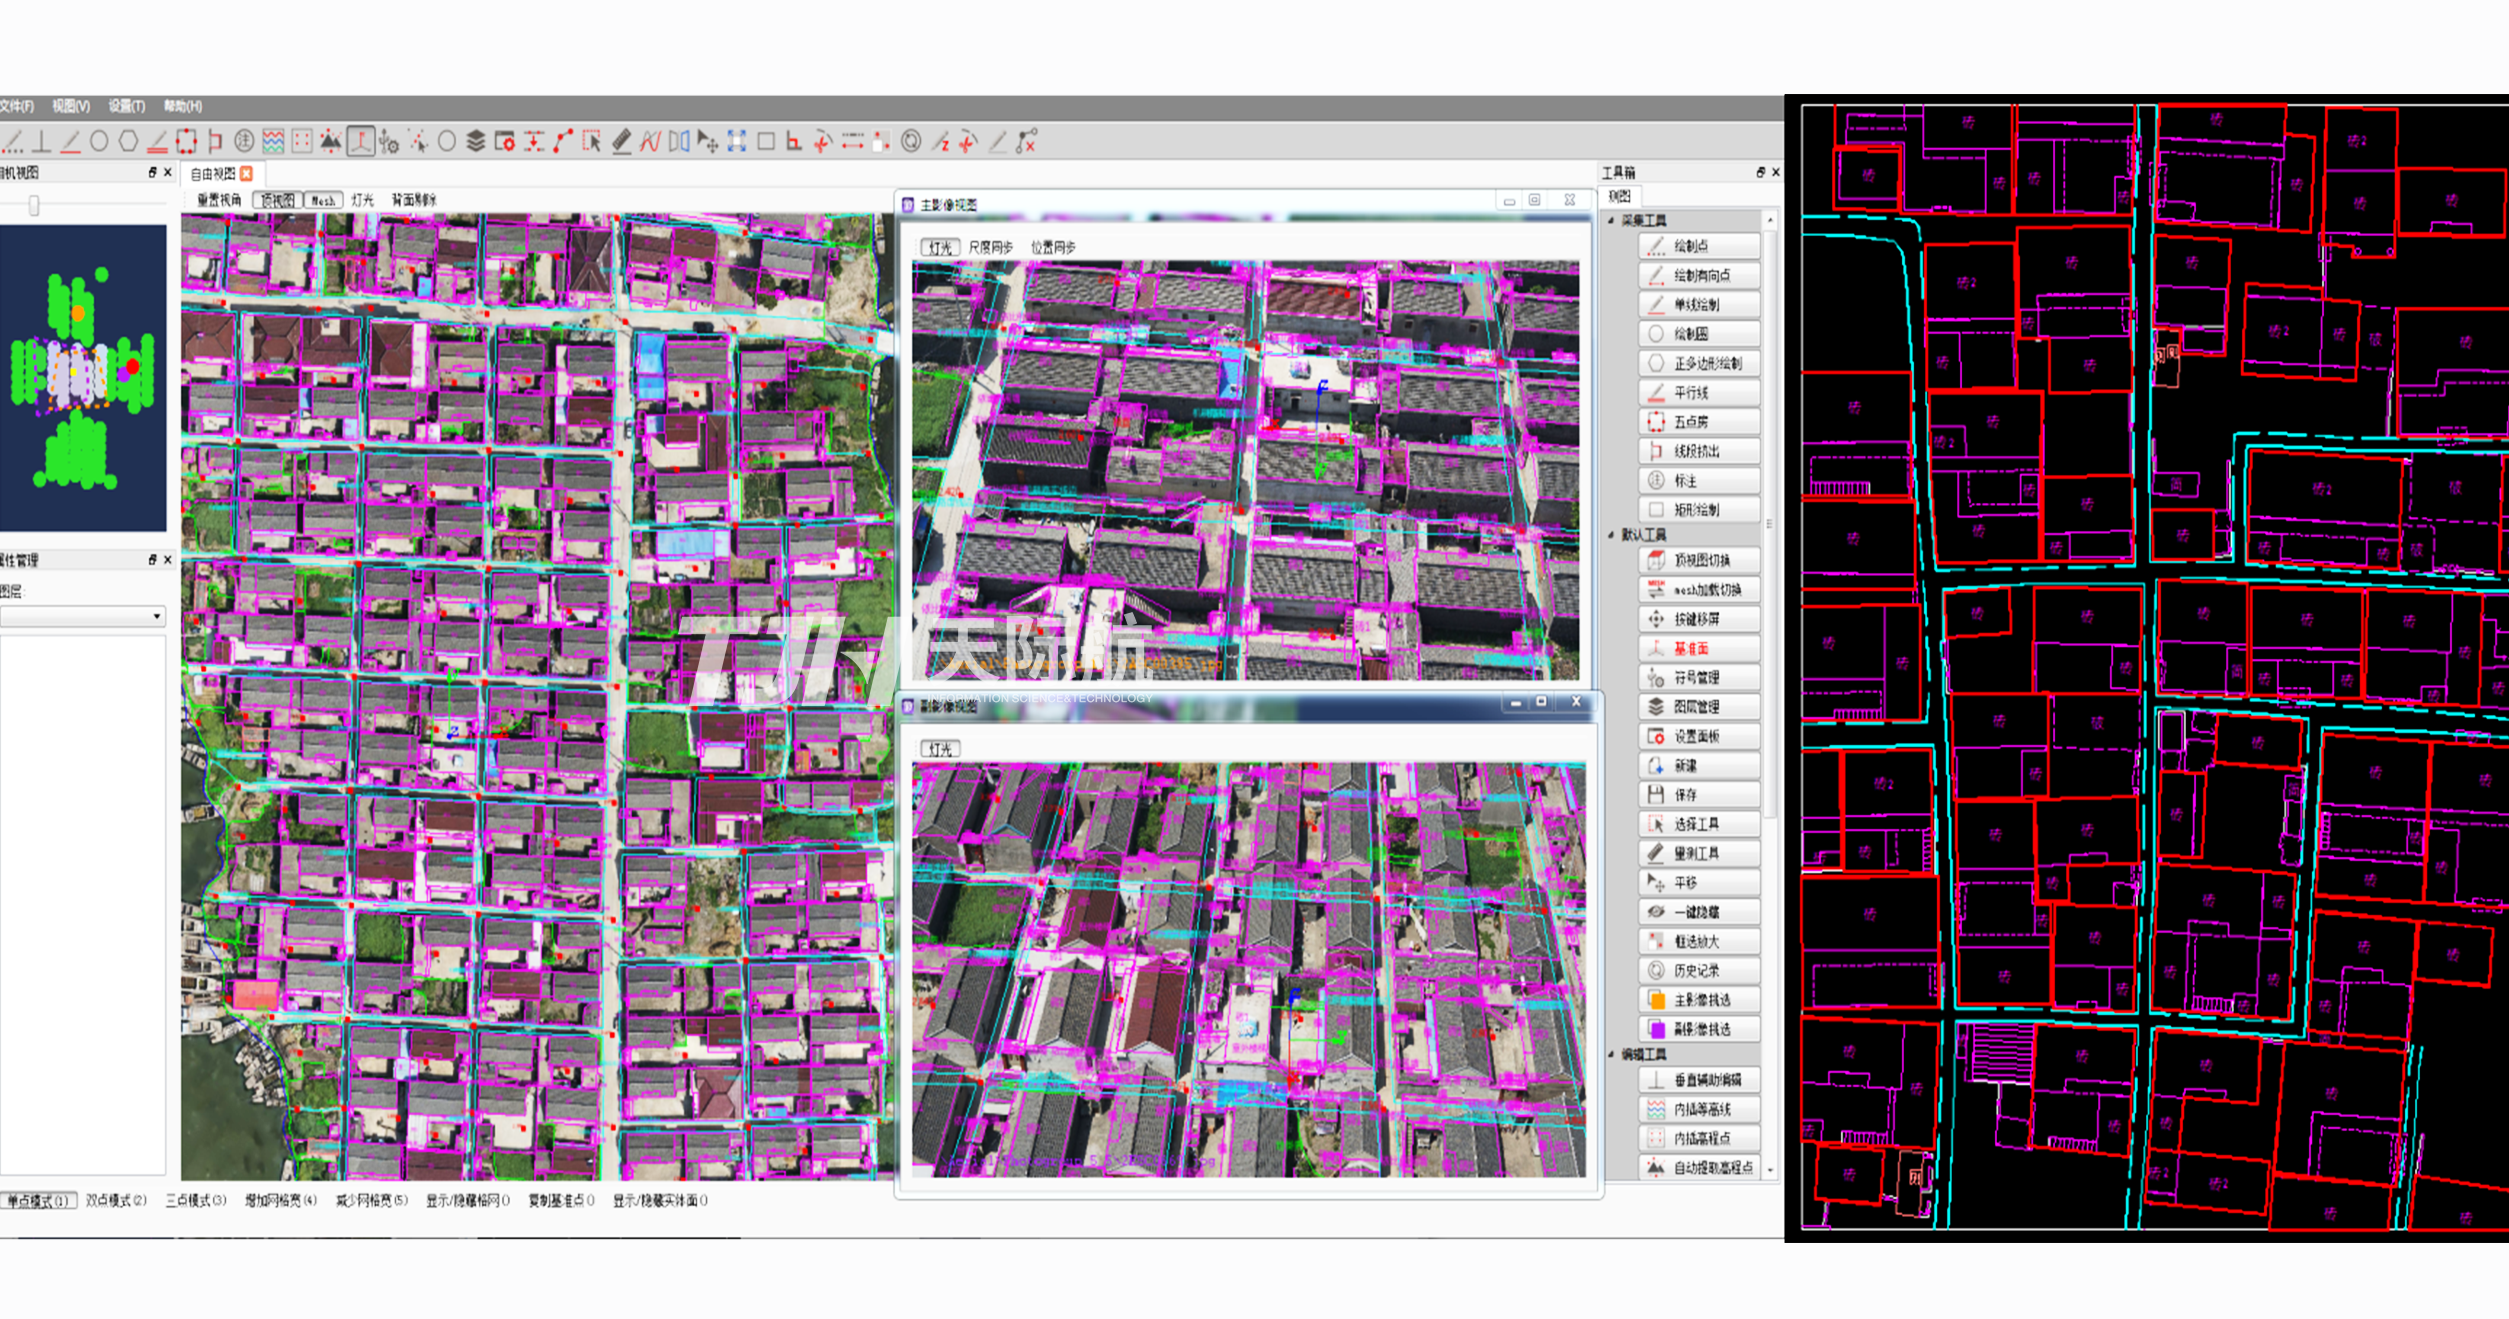Select the five-point house tool in the top toolbar
Viewport: 2509px width, 1319px height.
186,141
